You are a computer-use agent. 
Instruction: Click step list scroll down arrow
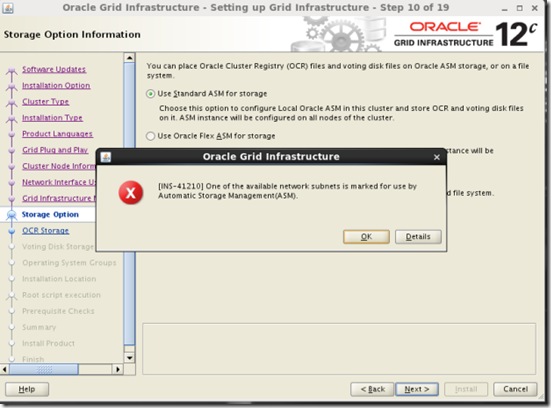(x=130, y=358)
